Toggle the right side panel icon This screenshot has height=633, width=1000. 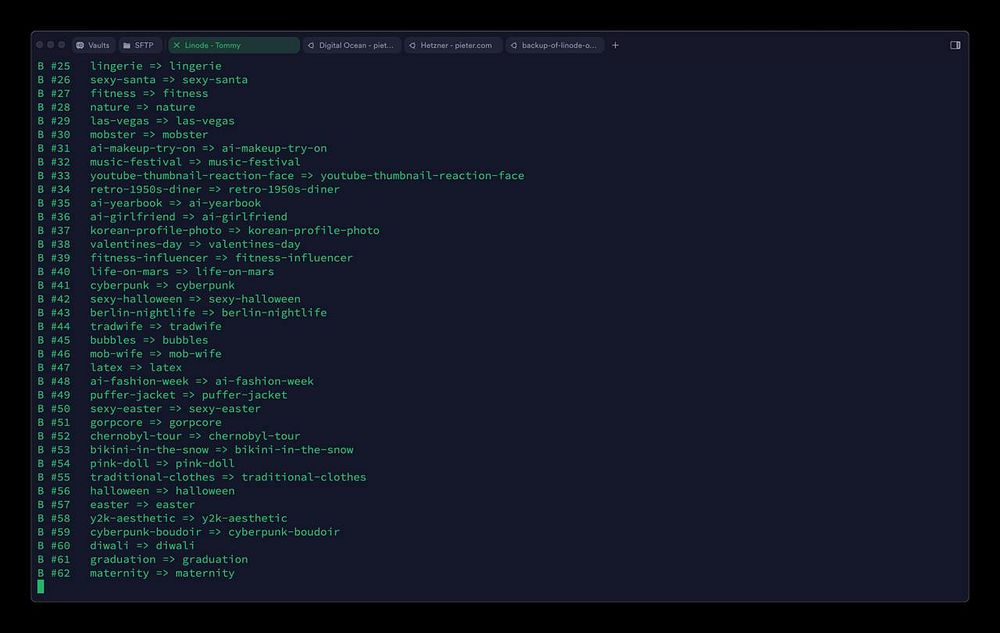[x=955, y=45]
